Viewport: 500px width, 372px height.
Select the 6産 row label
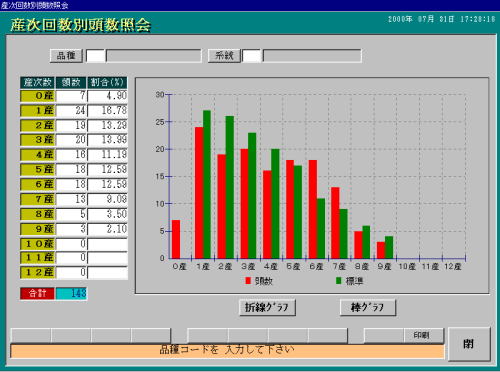pos(38,185)
